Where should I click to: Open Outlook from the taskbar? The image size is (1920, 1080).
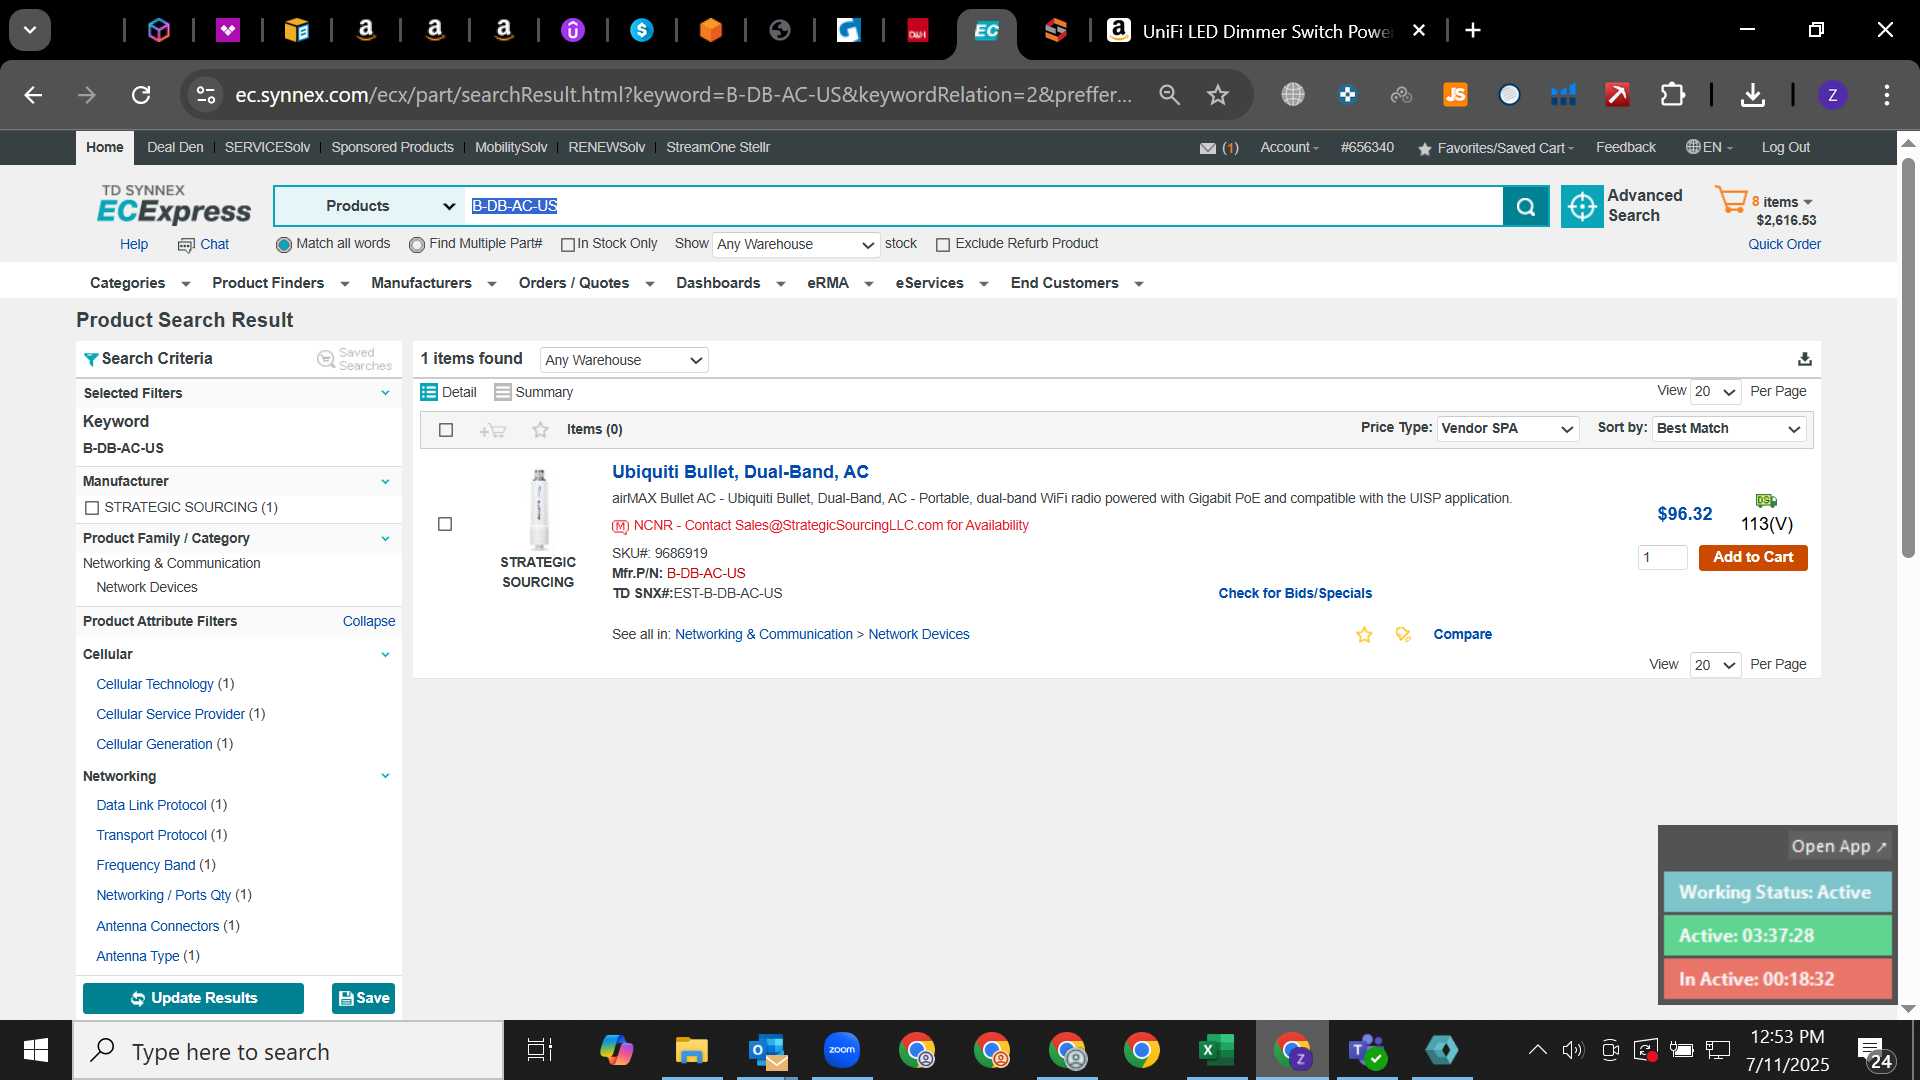click(x=767, y=1050)
